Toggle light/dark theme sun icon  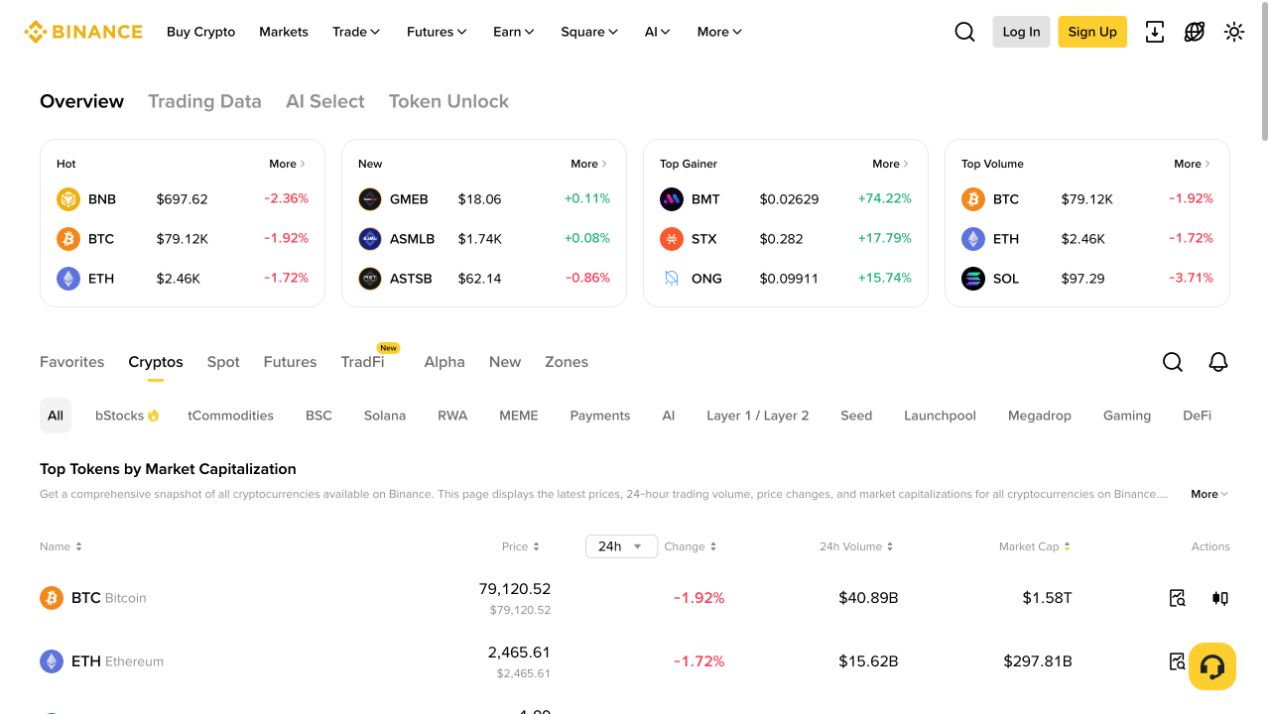(x=1235, y=32)
